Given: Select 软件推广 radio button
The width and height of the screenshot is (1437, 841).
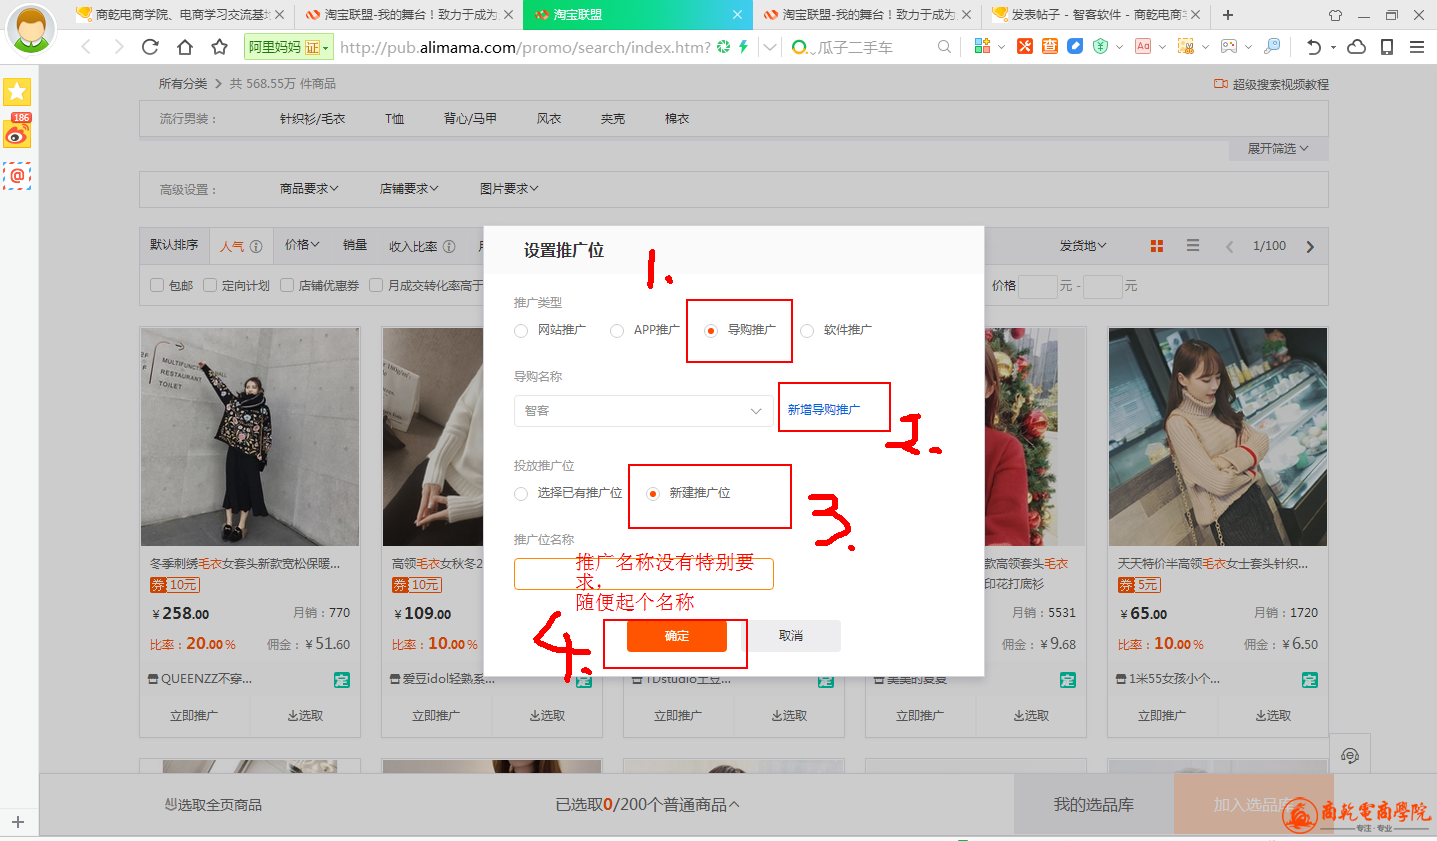Looking at the screenshot, I should point(807,331).
